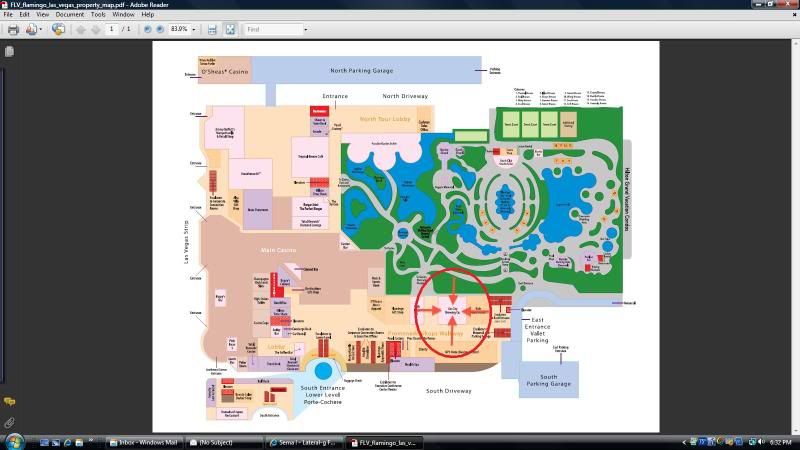Open the Pages panel icon in sidebar
The image size is (800, 450).
(9, 51)
